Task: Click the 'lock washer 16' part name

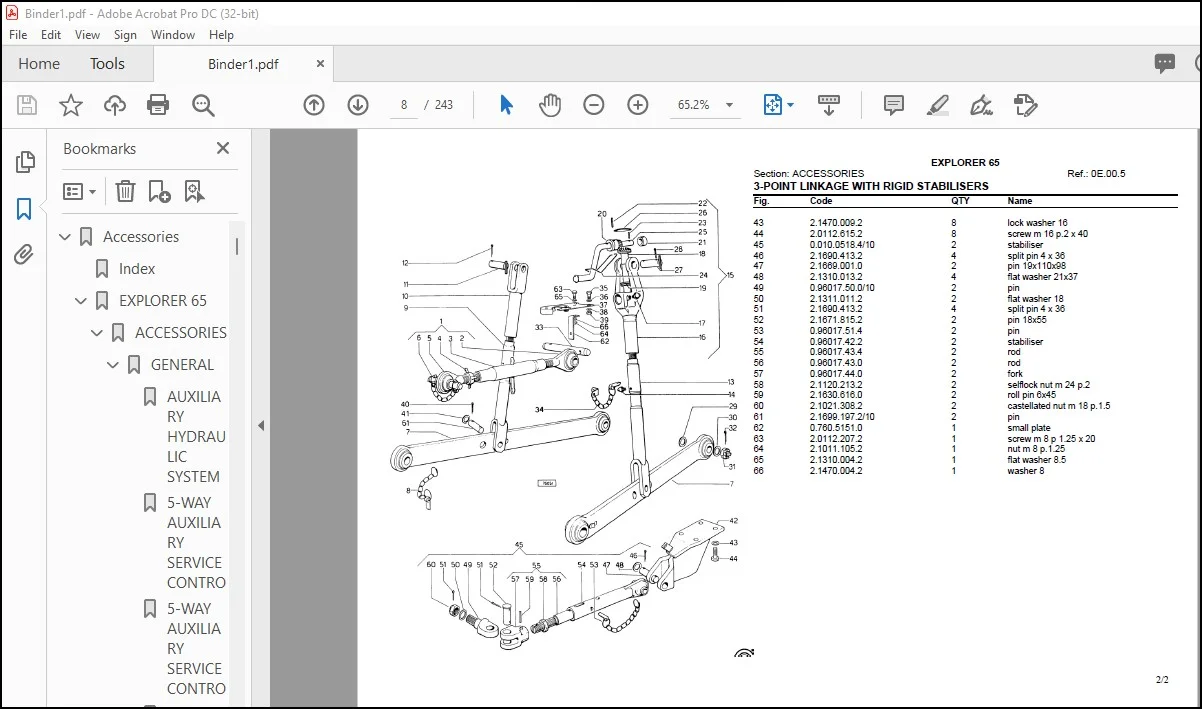Action: click(1037, 223)
